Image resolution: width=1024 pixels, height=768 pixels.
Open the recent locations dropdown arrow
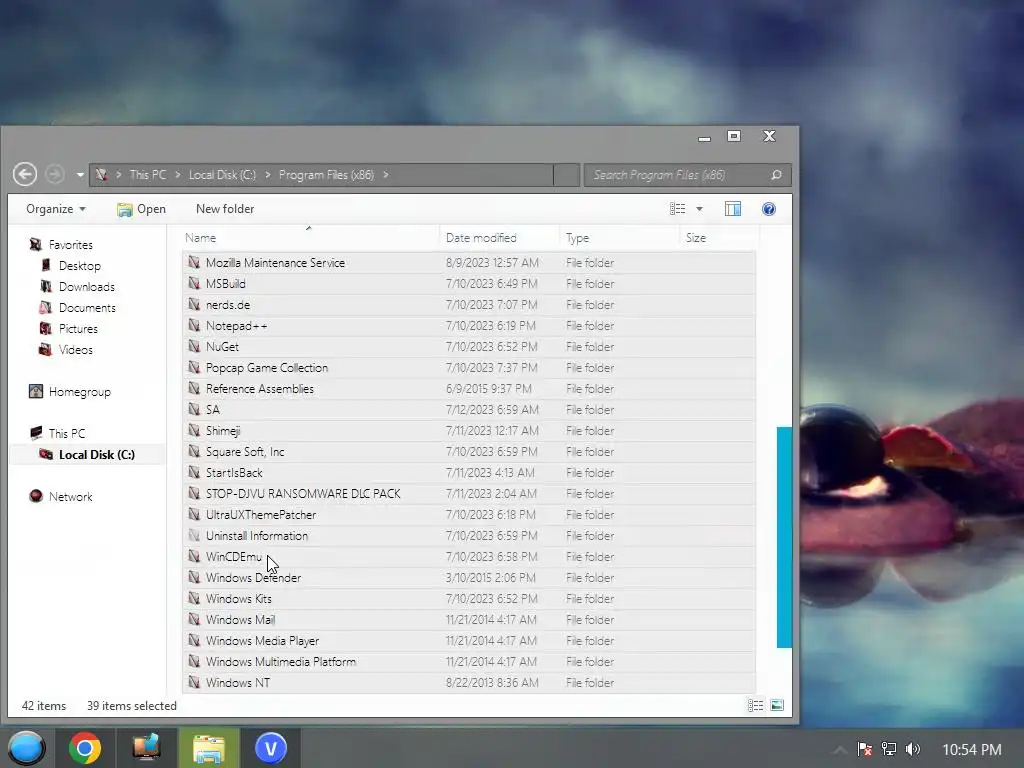point(80,175)
